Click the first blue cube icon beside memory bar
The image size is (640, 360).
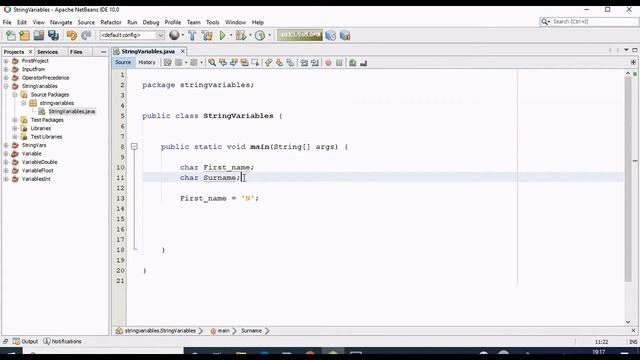click(x=331, y=36)
